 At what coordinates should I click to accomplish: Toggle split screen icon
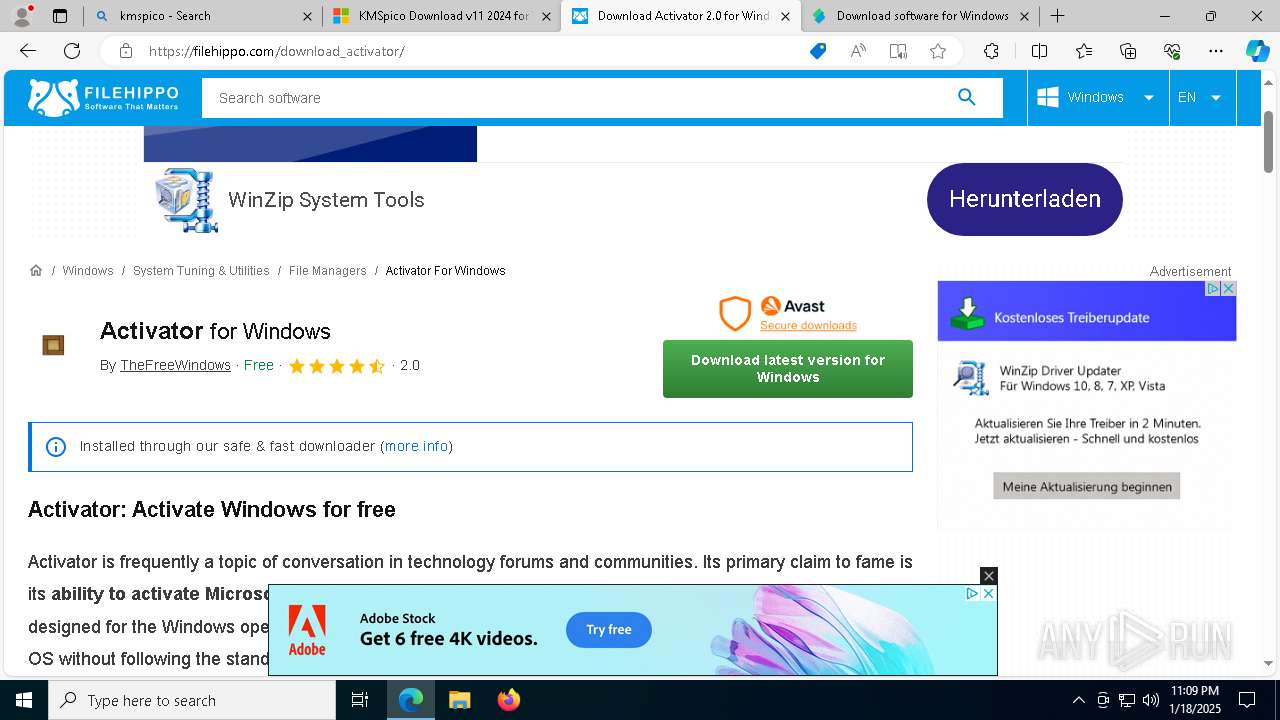[x=1039, y=51]
